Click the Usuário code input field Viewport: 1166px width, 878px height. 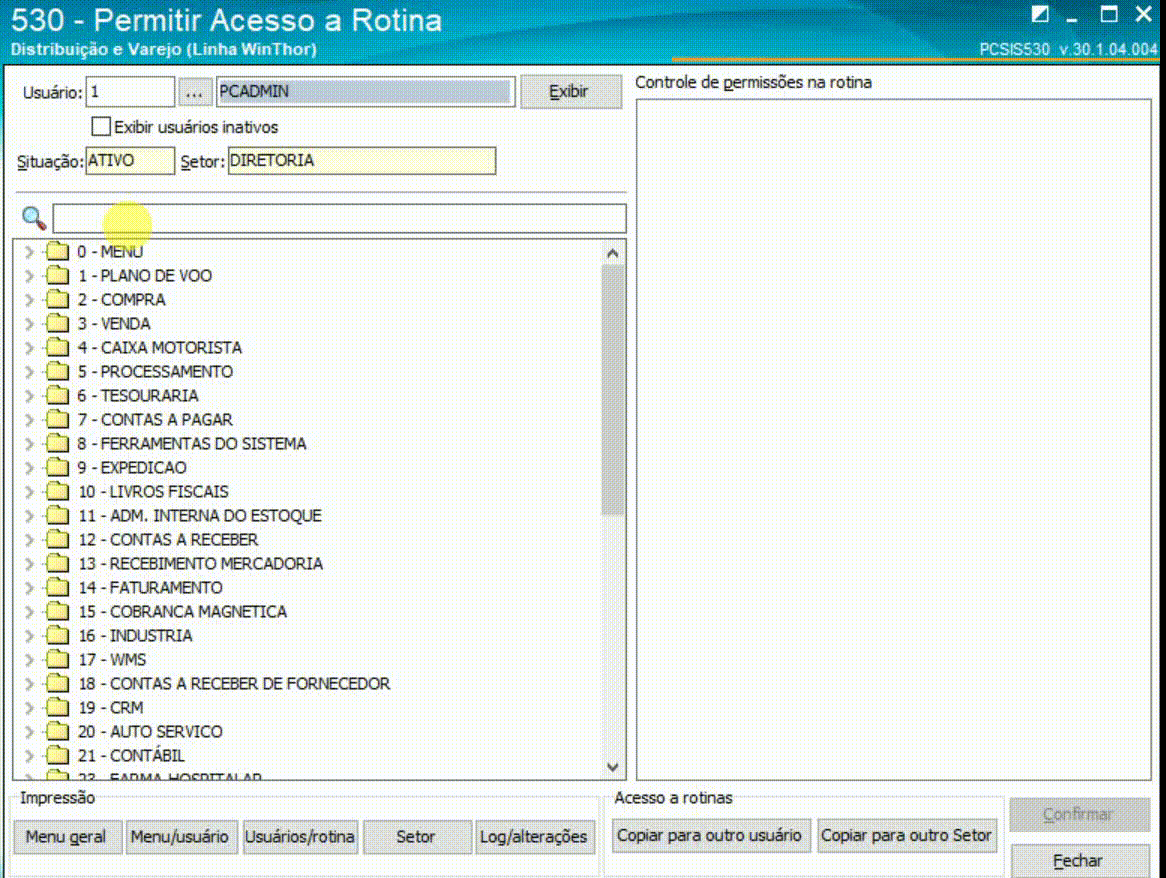tap(130, 91)
